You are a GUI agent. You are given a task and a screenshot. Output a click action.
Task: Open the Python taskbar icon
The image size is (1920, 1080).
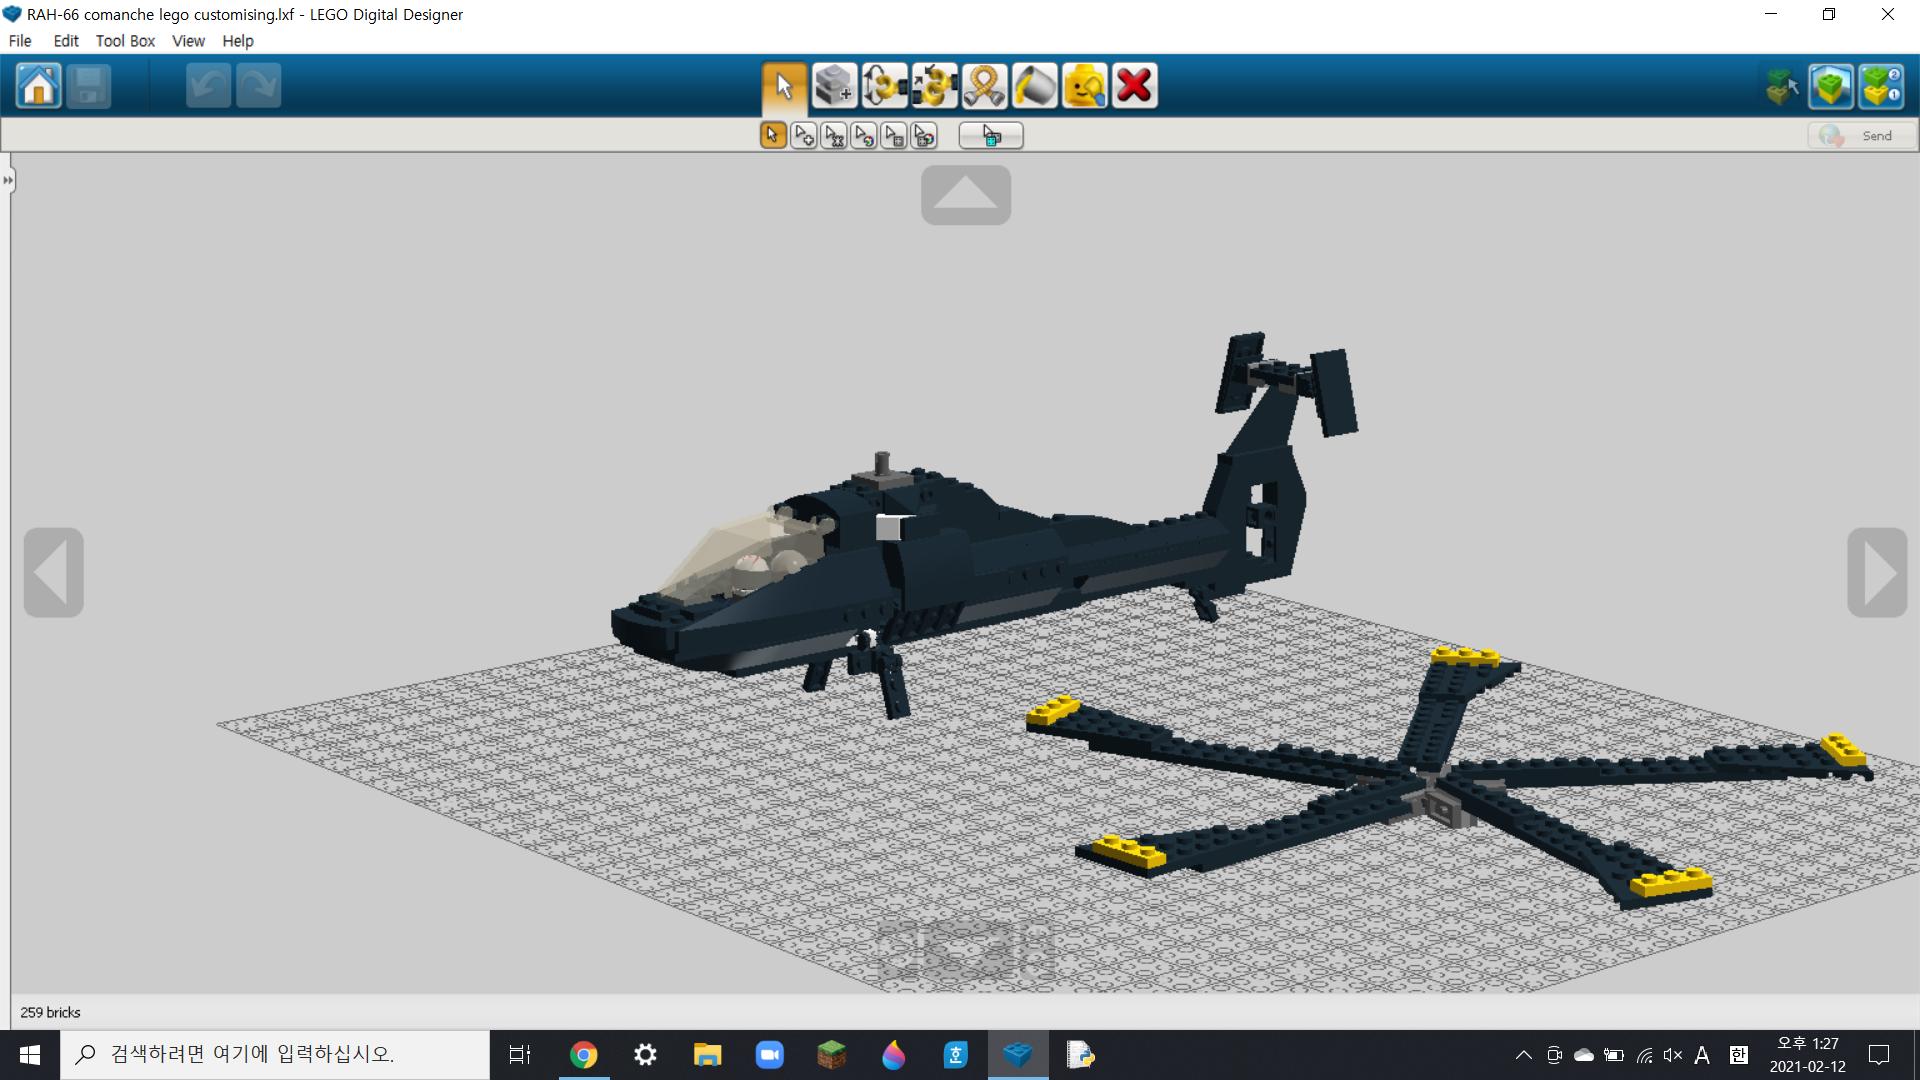click(1080, 1055)
